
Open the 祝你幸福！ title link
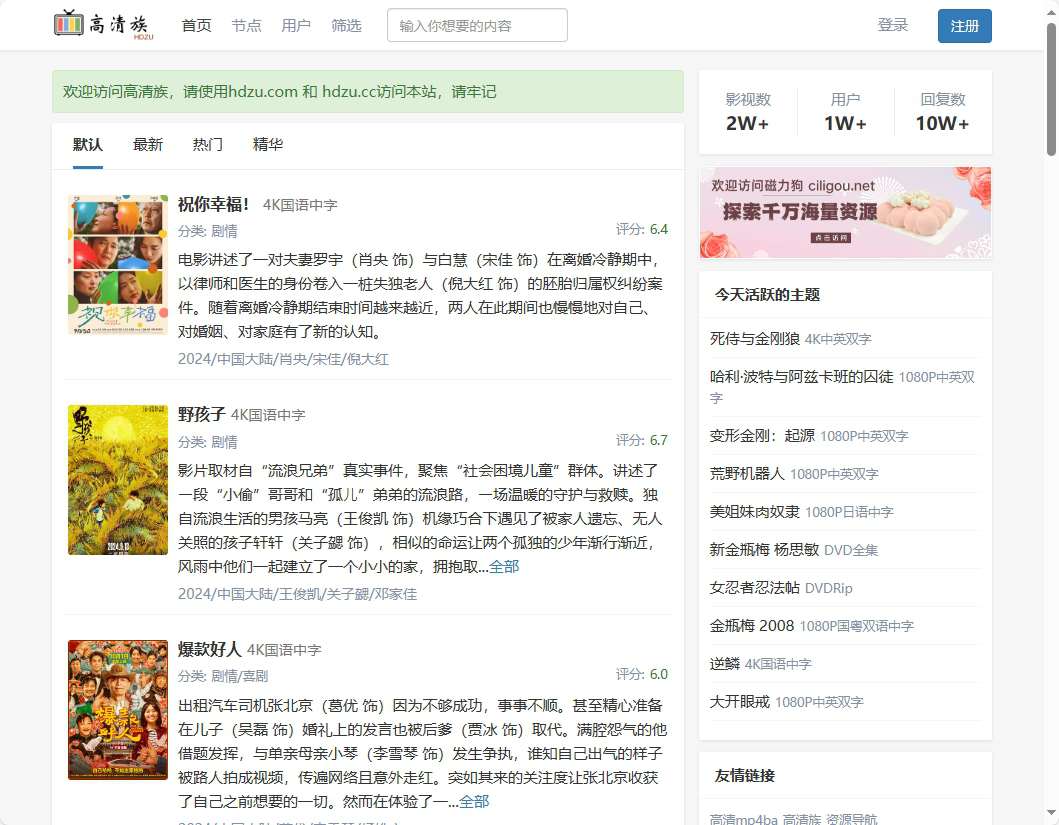pyautogui.click(x=213, y=204)
